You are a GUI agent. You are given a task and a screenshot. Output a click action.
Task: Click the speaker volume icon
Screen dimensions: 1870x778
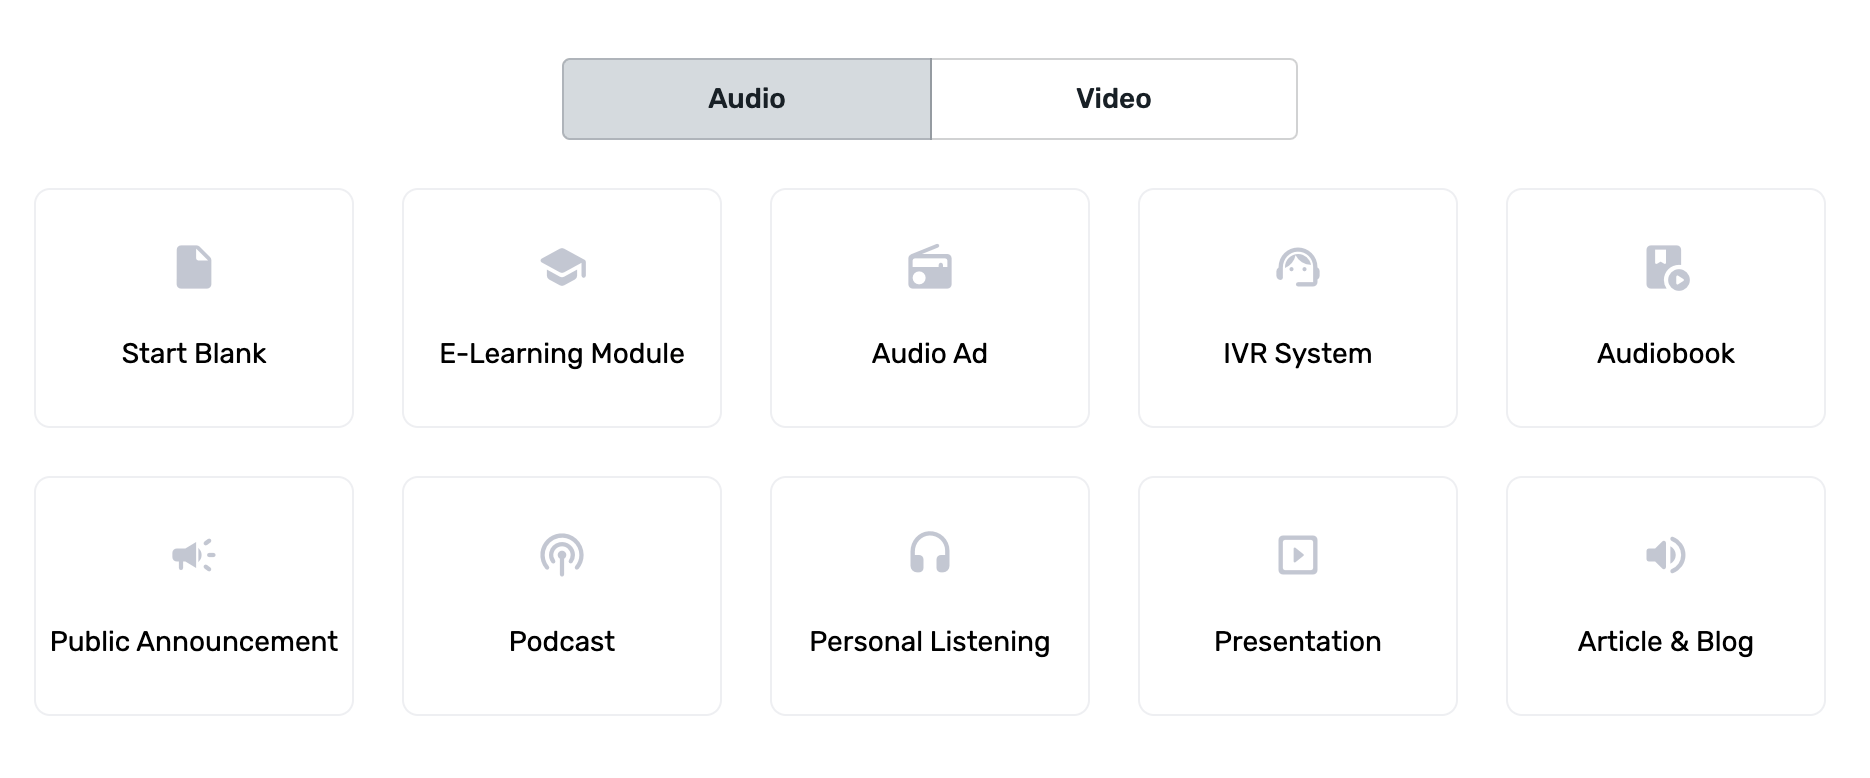[x=1666, y=555]
